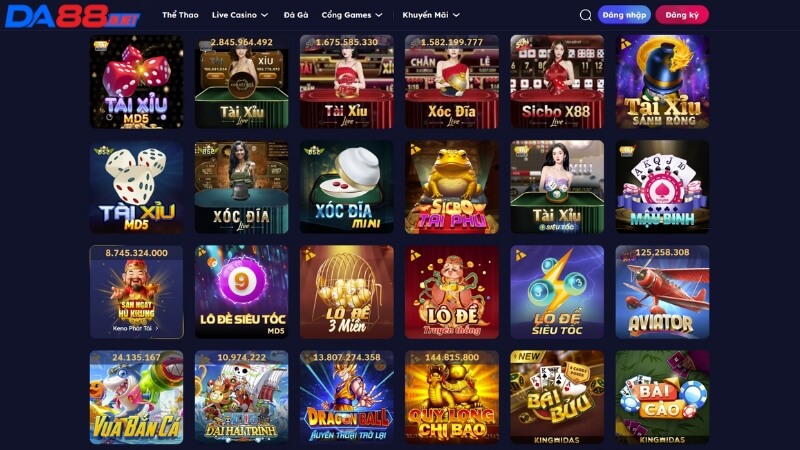Expand the Khuyến Mãi dropdown

(x=431, y=15)
